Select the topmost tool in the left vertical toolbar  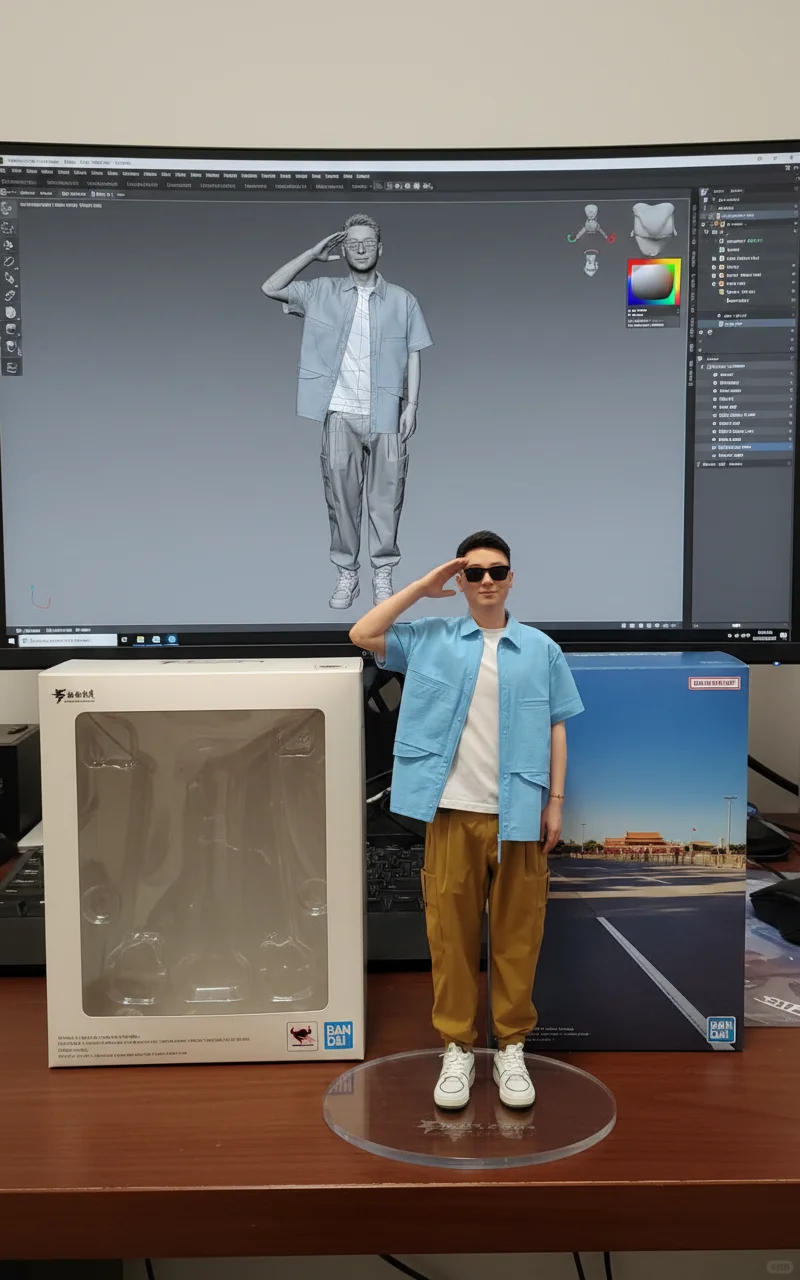point(9,209)
